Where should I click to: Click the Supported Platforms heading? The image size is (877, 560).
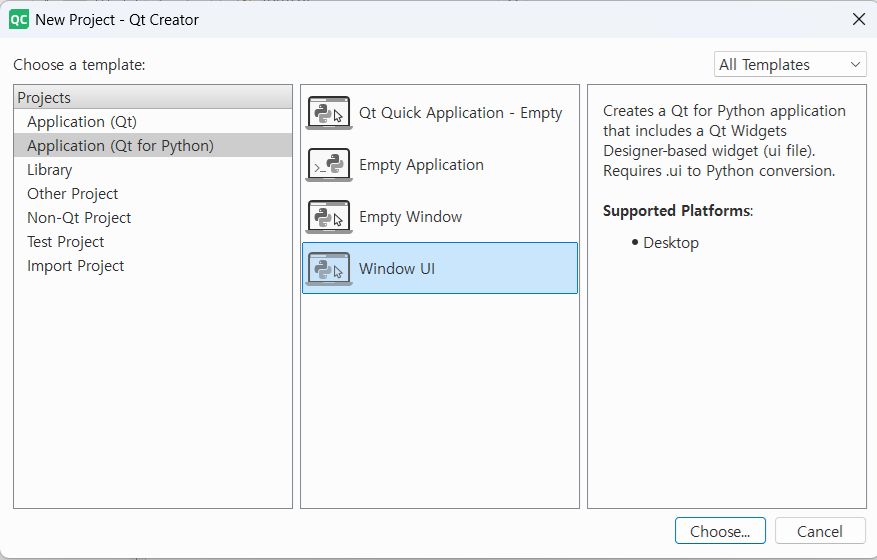click(678, 211)
